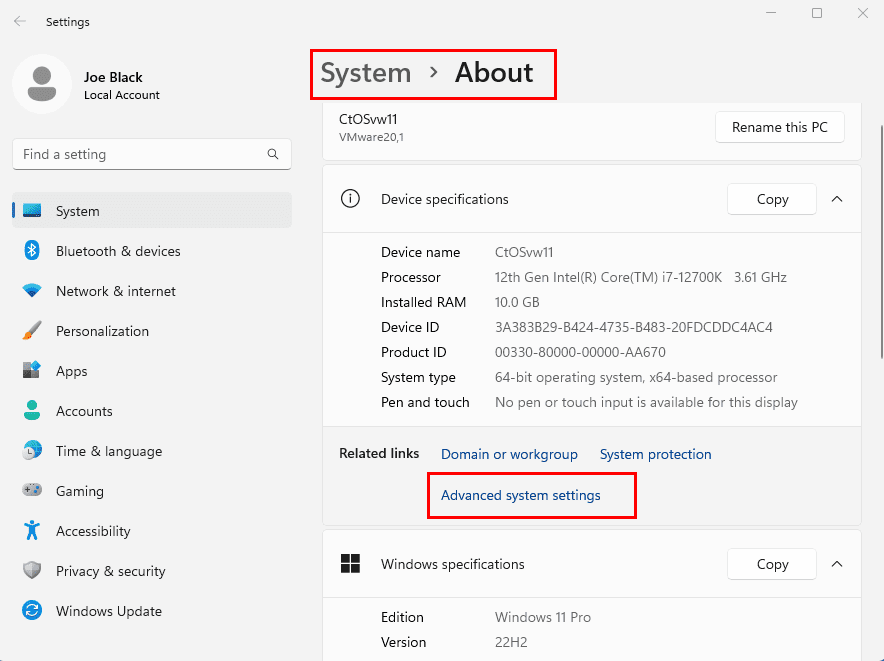The height and width of the screenshot is (661, 884).
Task: Click the Pen and touch value text
Action: click(646, 402)
